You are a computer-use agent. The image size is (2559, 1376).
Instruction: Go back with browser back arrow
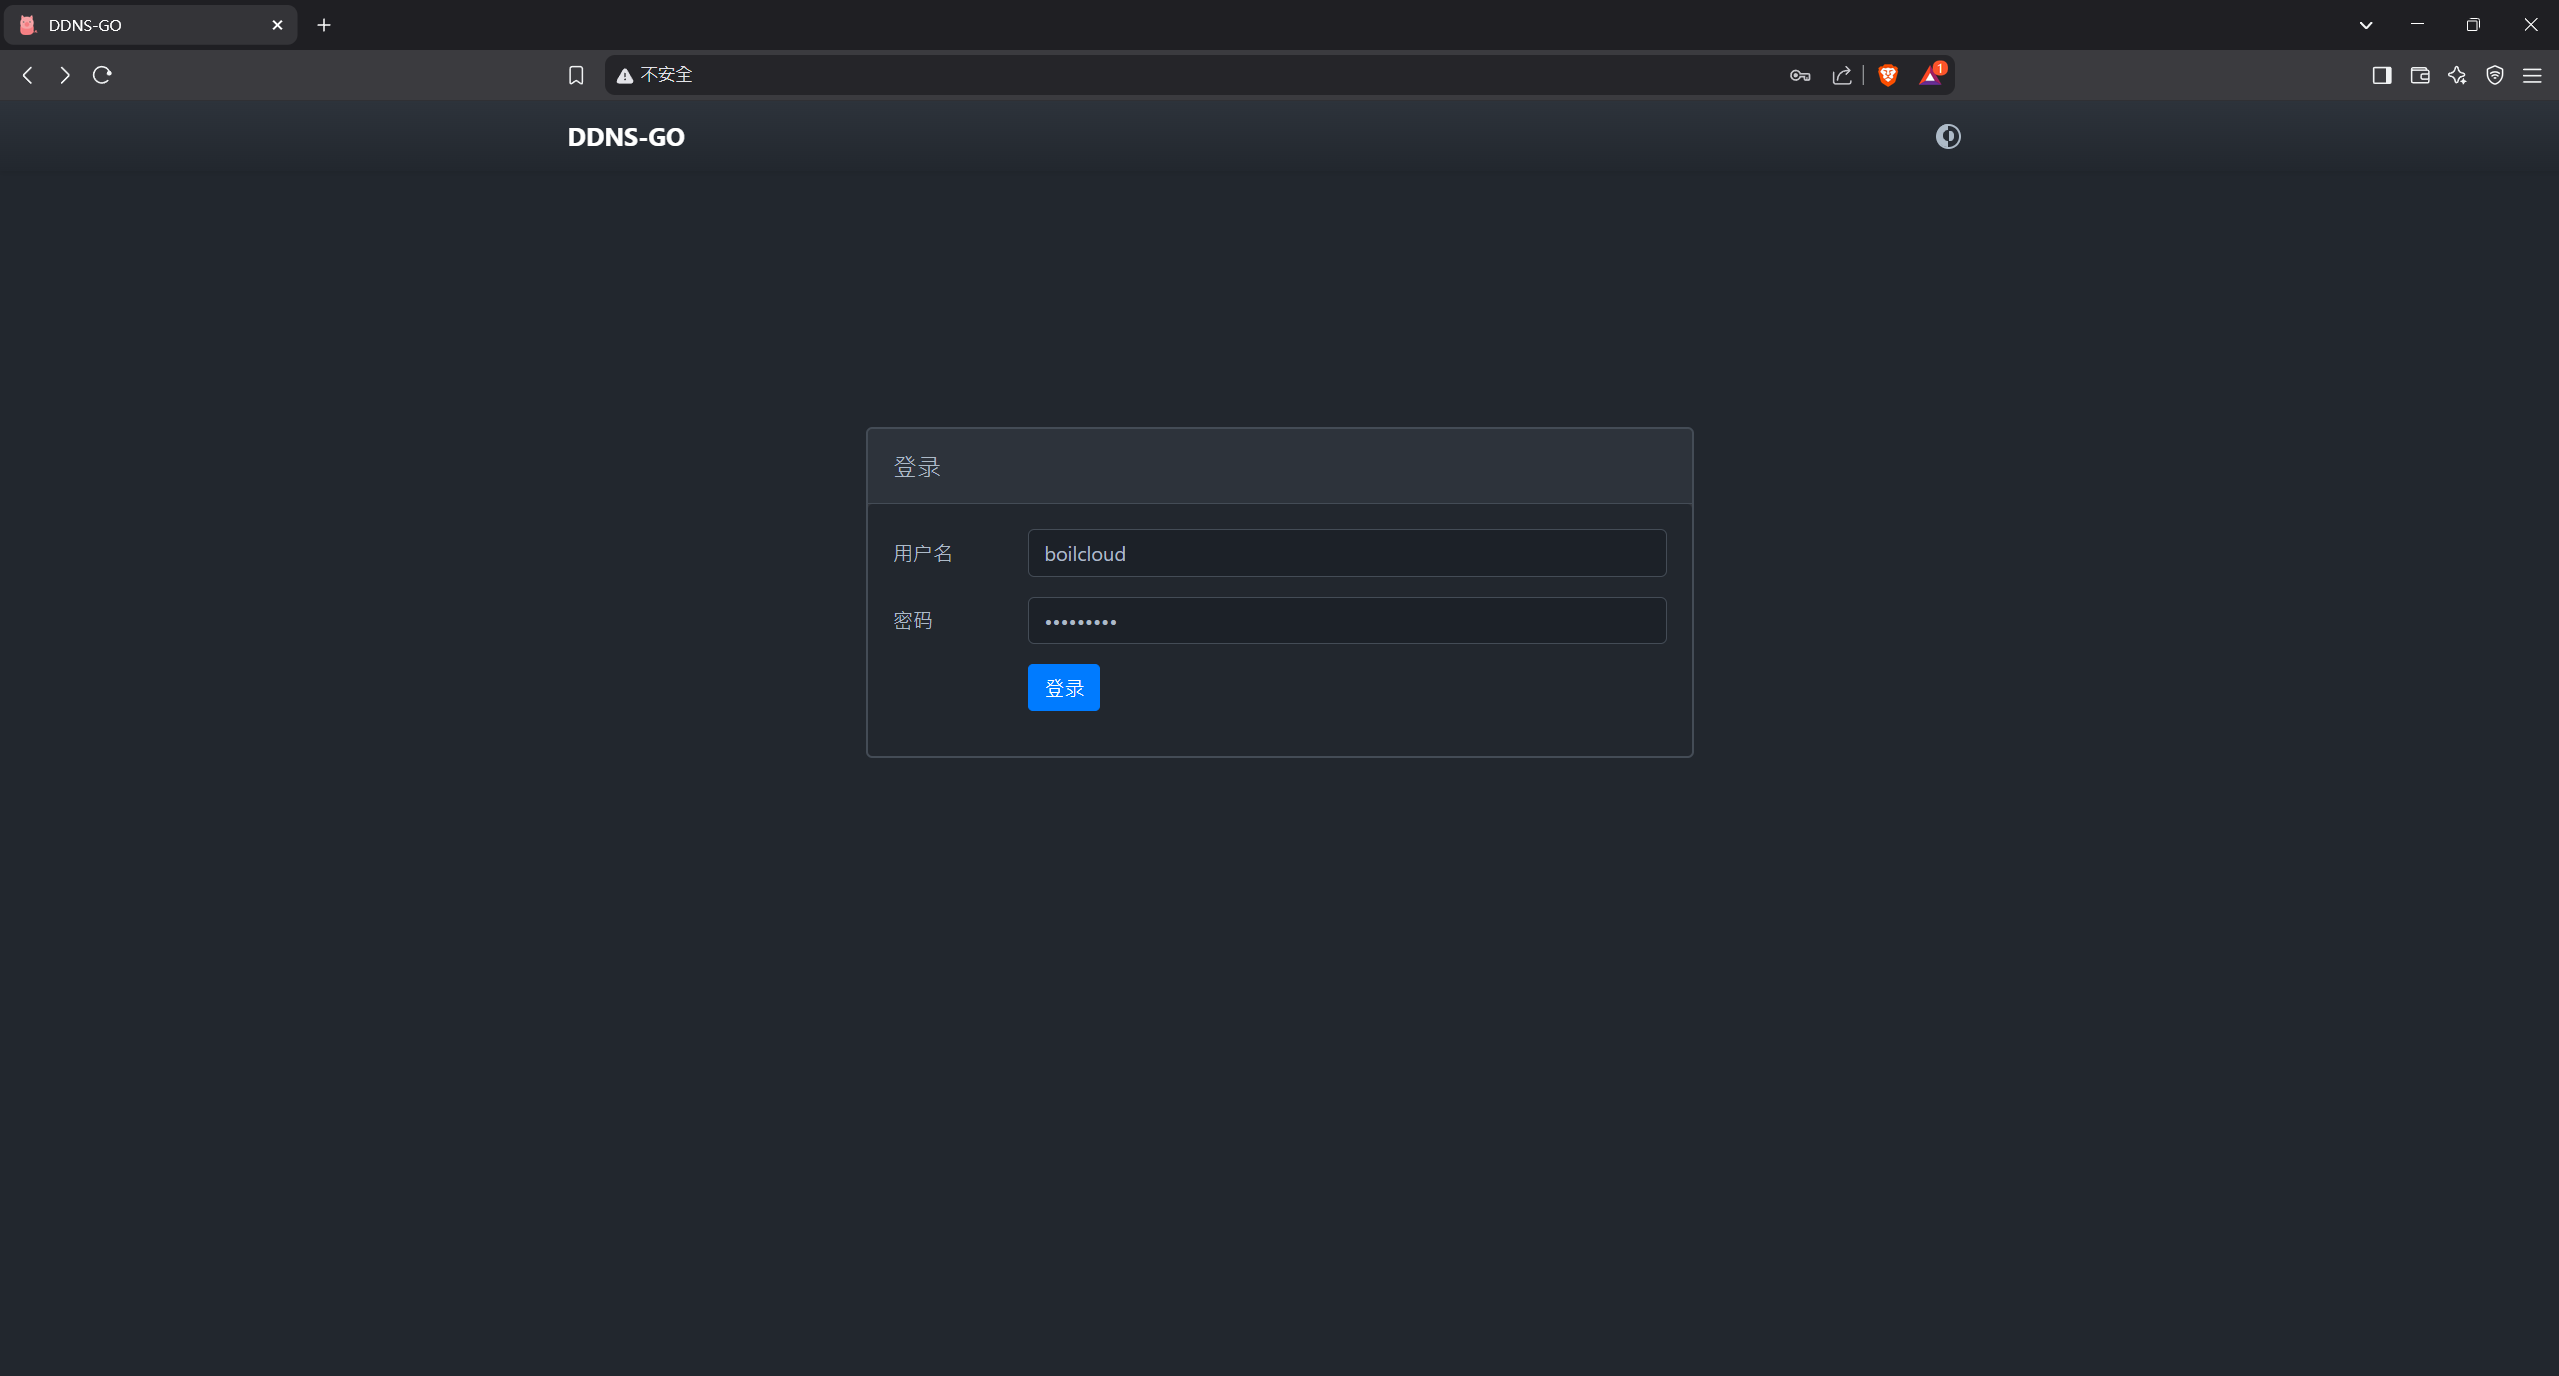28,75
